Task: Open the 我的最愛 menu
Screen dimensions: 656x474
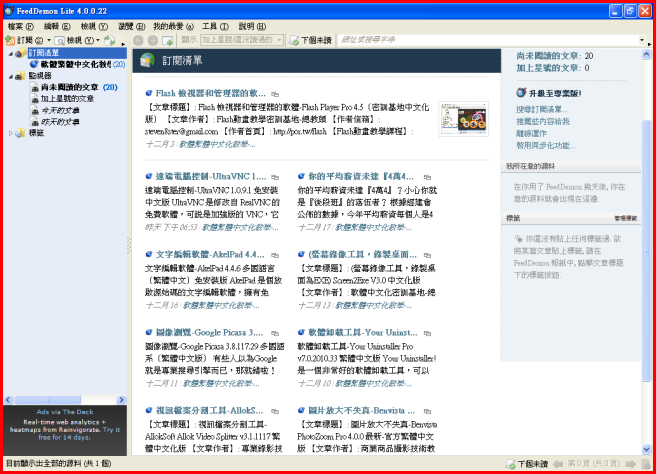Action: [x=173, y=25]
